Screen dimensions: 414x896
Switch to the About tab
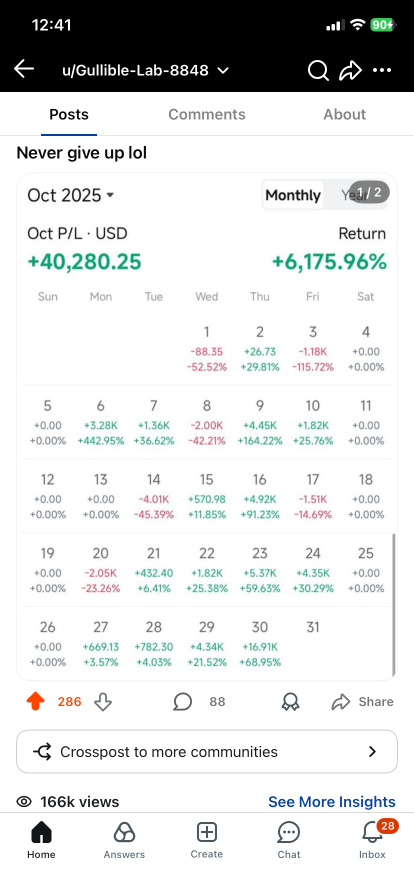[345, 114]
